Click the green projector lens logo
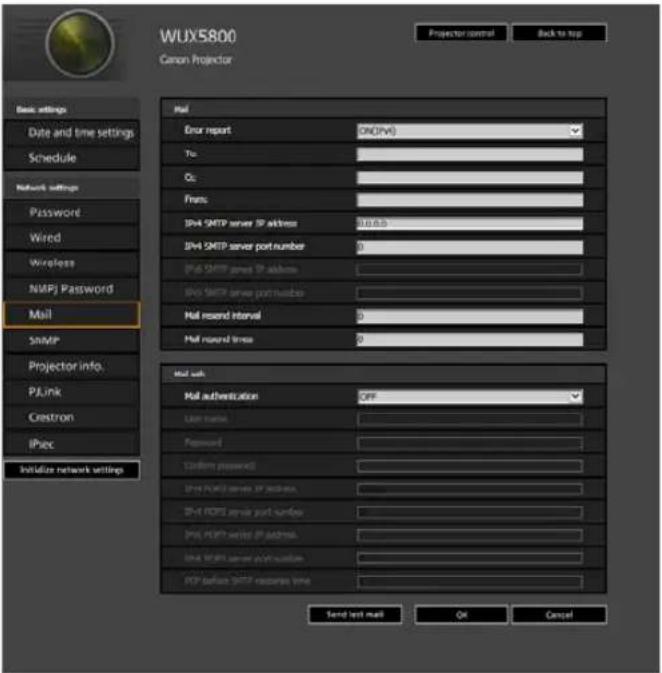 [x=80, y=44]
